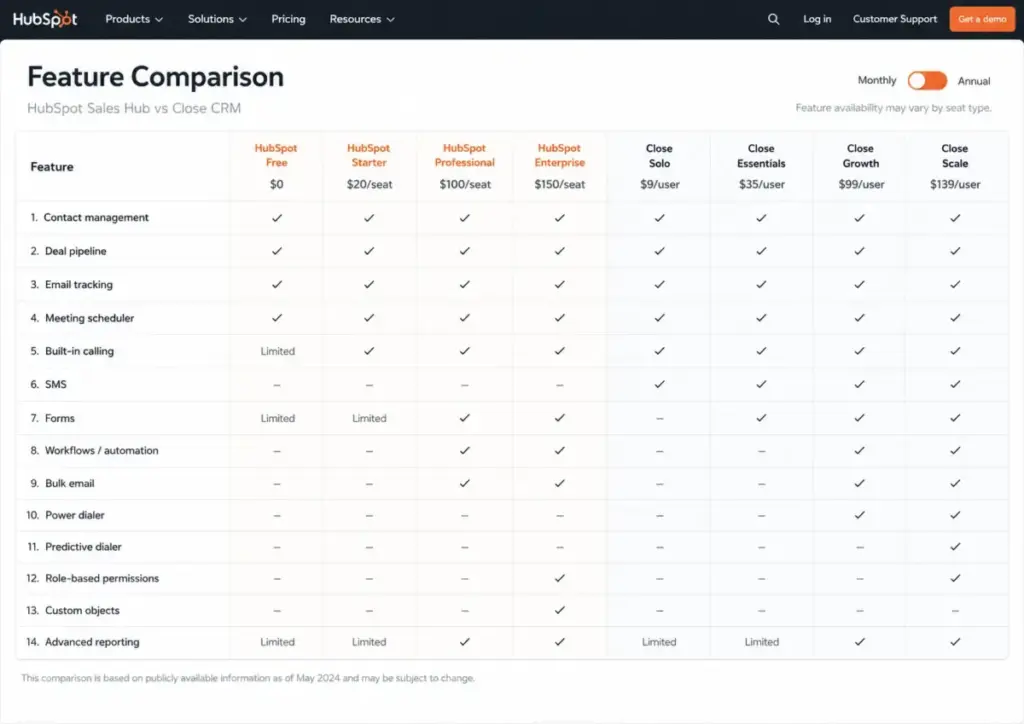Click the Log in link
The image size is (1024, 724).
(817, 19)
